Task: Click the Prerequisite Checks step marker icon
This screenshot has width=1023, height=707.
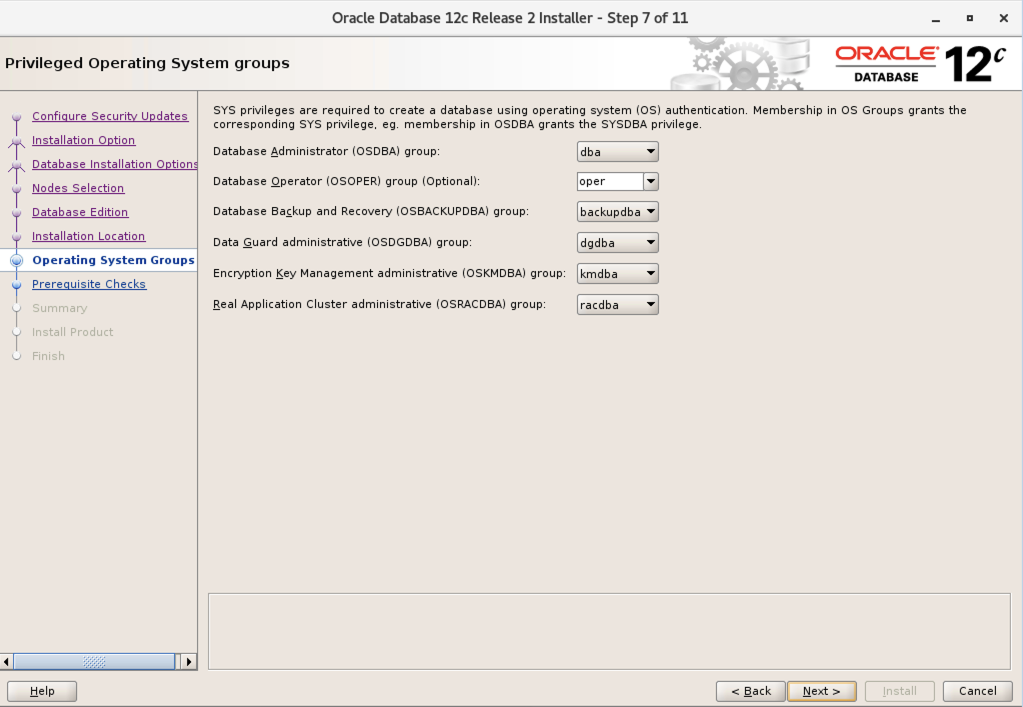Action: pos(17,284)
